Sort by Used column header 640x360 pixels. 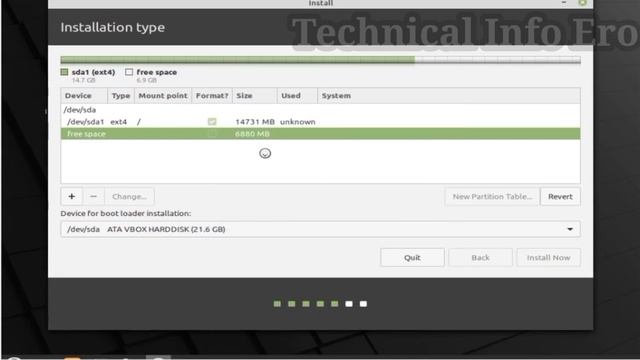click(297, 96)
